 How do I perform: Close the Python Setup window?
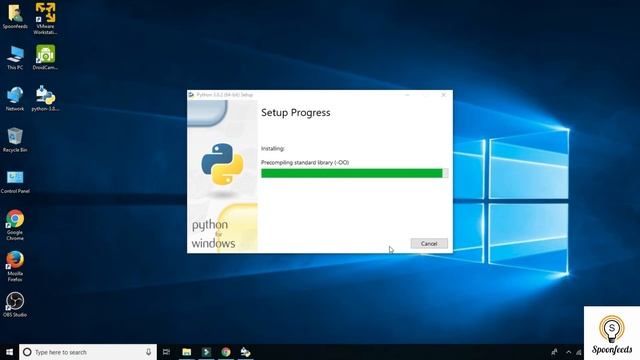point(444,95)
